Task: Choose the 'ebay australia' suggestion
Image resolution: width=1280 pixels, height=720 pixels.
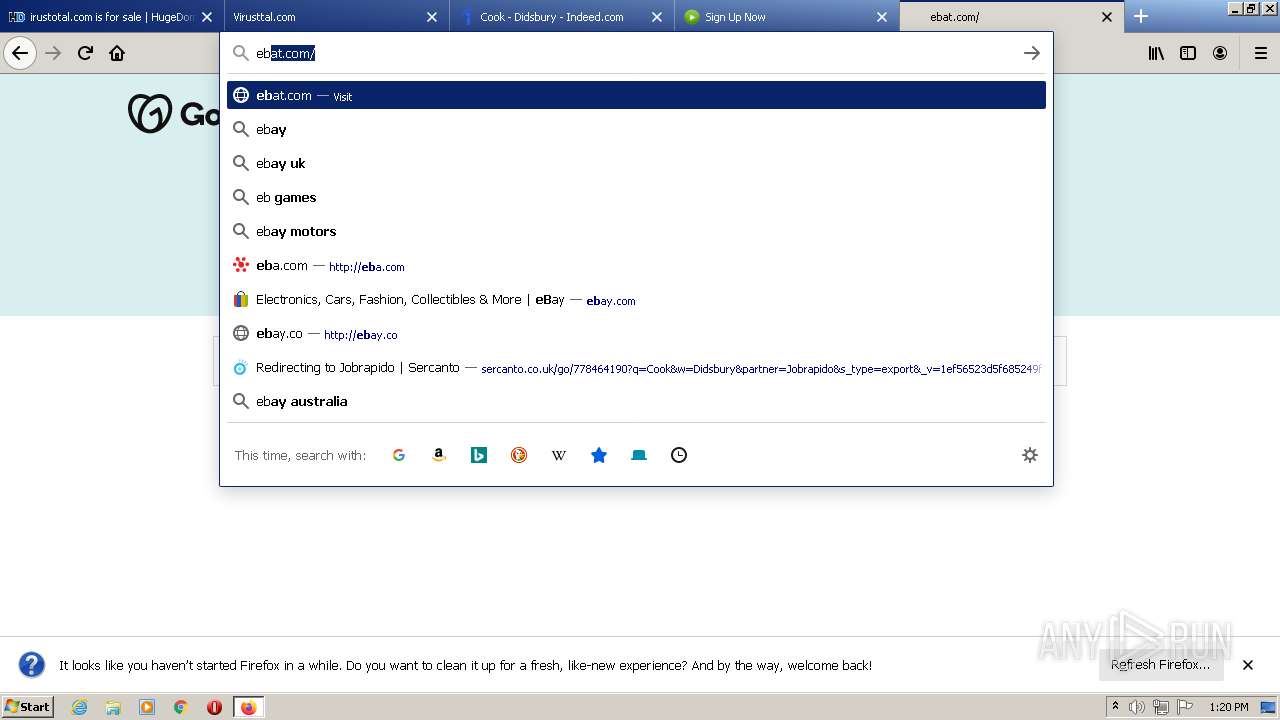Action: click(x=636, y=401)
